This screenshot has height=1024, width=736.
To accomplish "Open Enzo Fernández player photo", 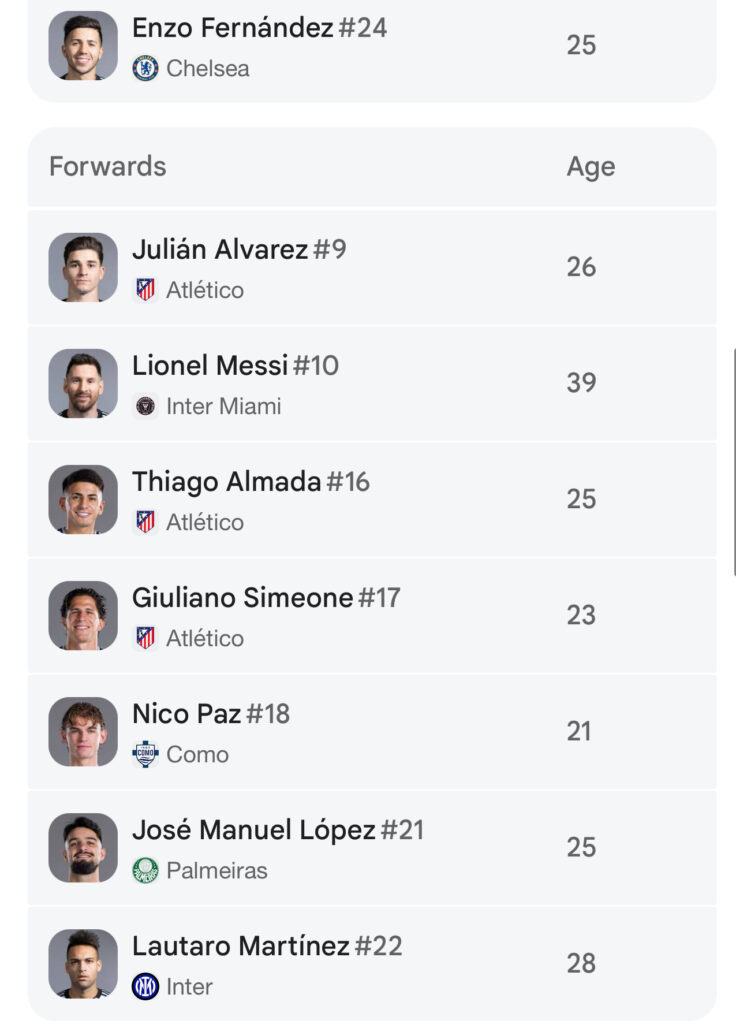I will [83, 45].
